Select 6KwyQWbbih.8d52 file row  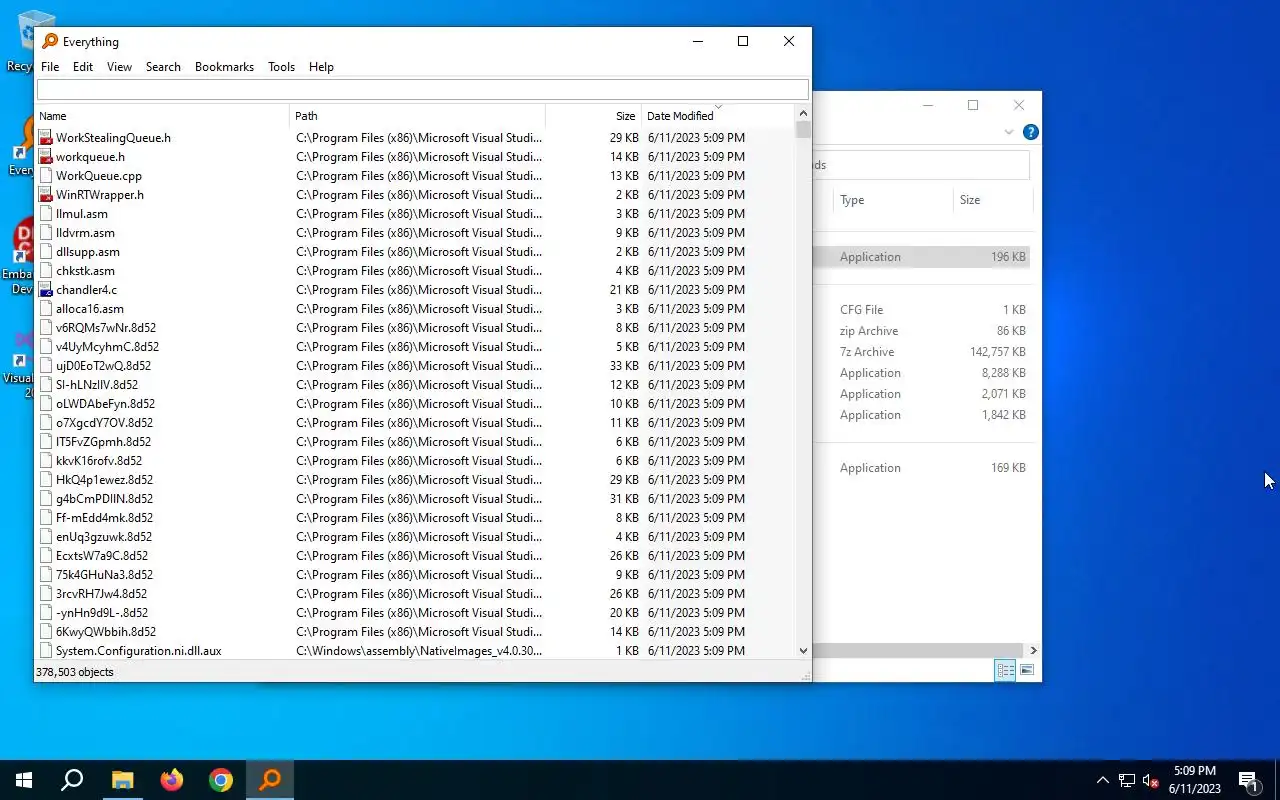[x=415, y=632]
